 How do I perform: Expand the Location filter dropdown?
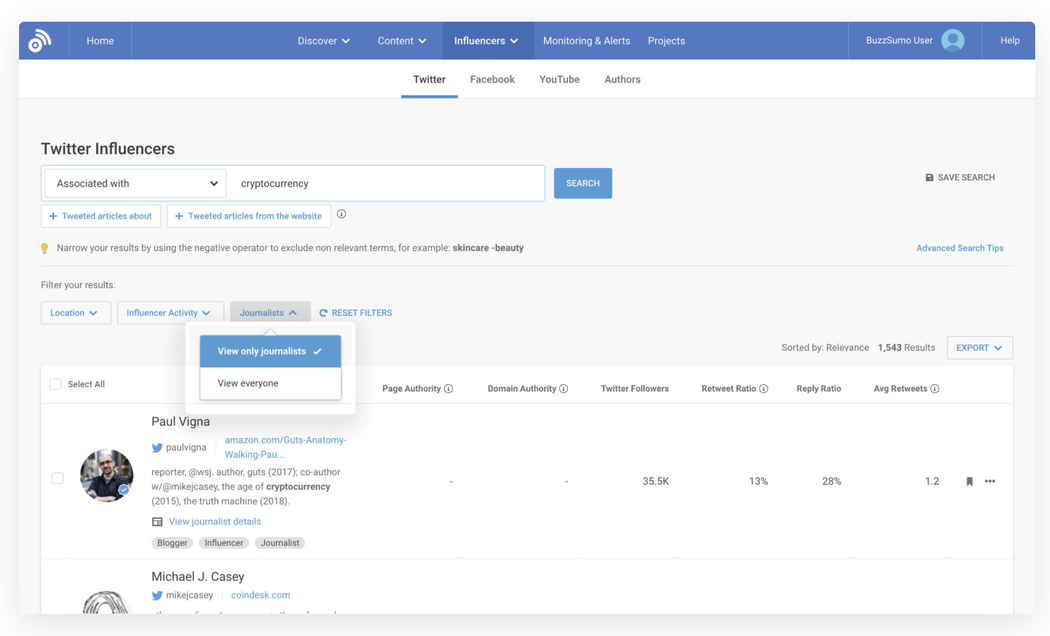[75, 313]
